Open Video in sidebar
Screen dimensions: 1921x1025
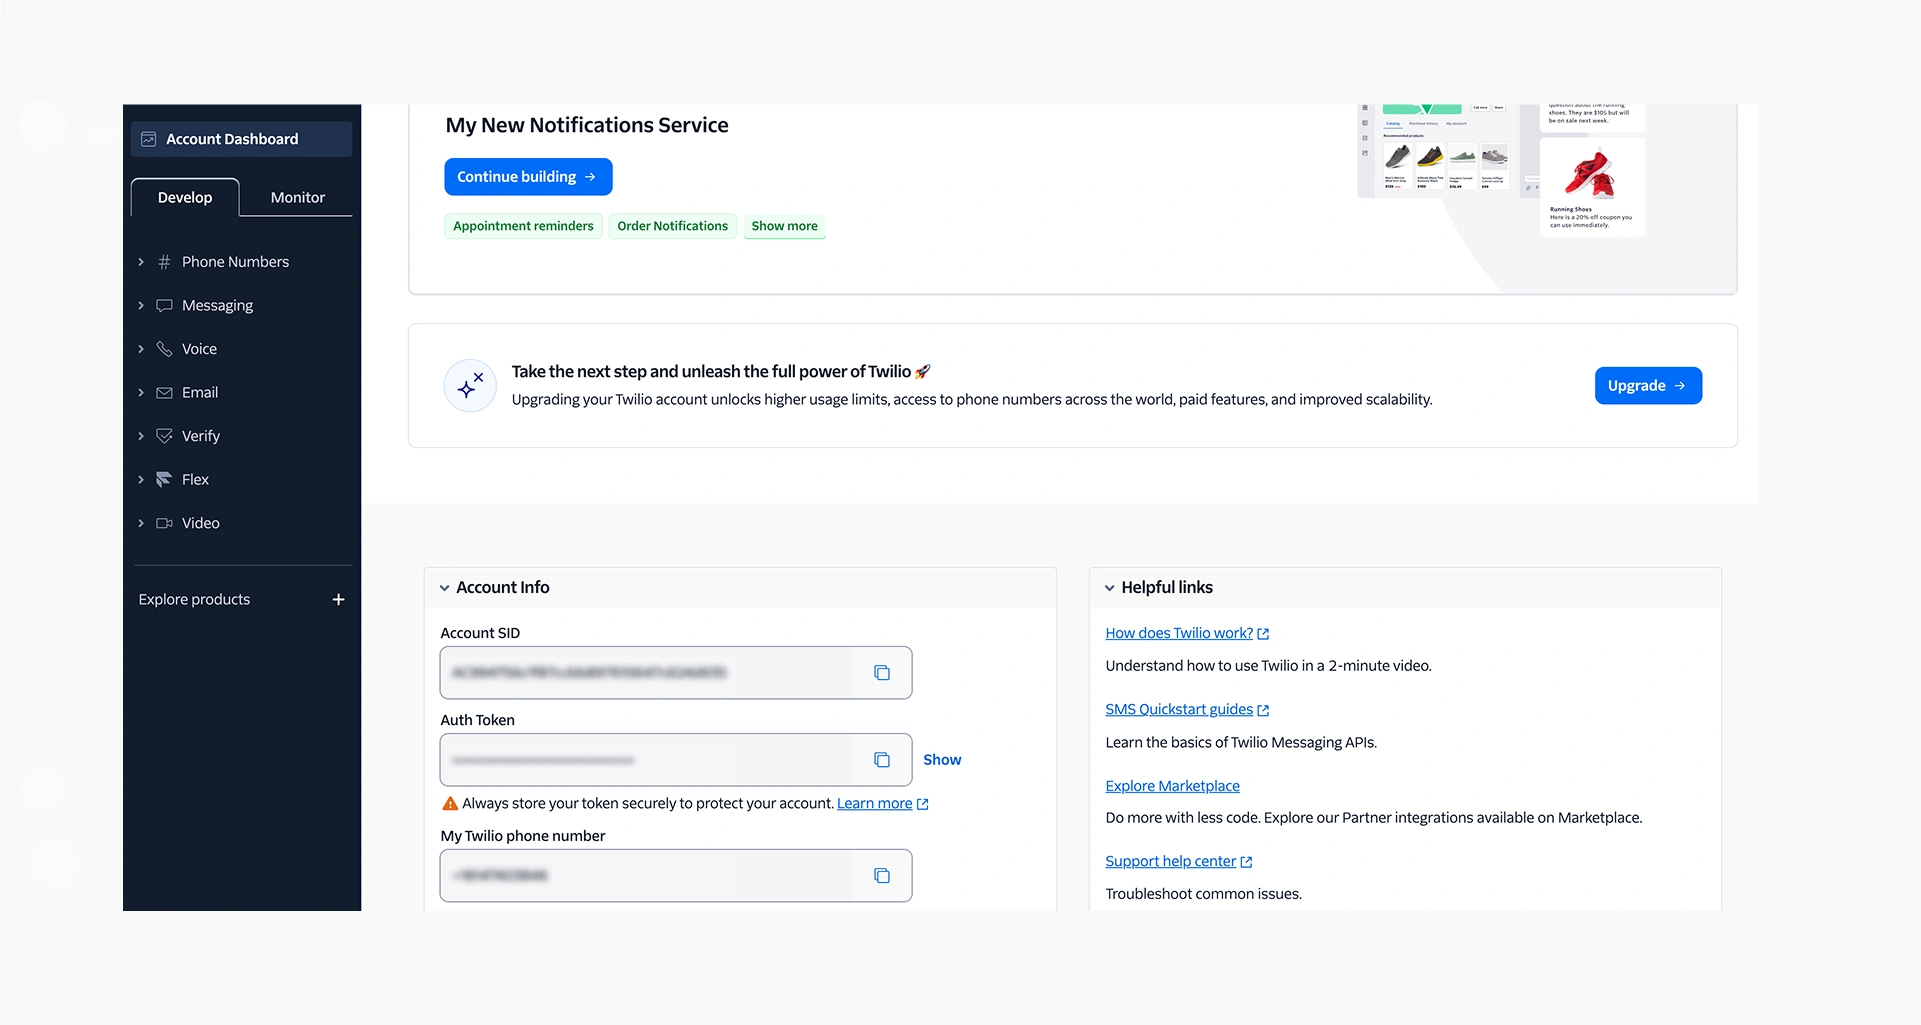point(201,523)
